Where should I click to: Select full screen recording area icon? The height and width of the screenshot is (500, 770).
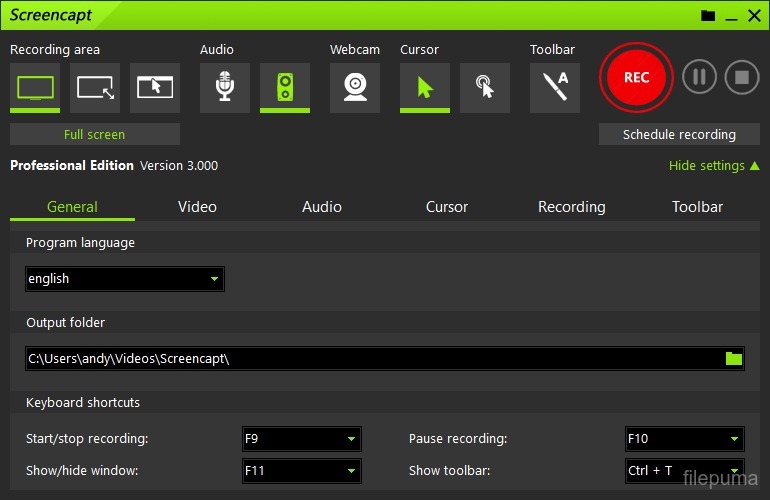[35, 88]
